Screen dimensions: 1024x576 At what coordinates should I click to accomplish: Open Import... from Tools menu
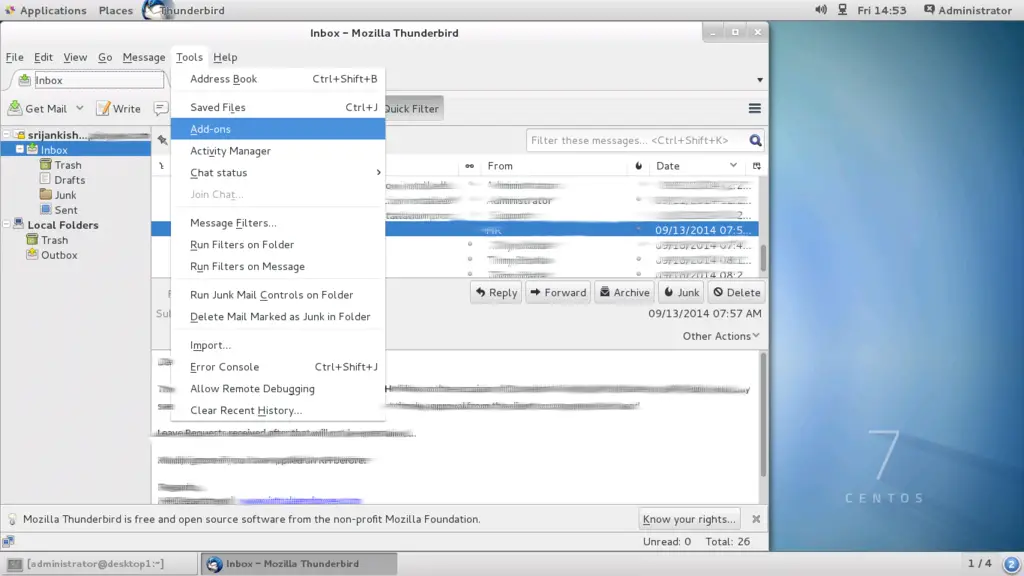click(278, 345)
